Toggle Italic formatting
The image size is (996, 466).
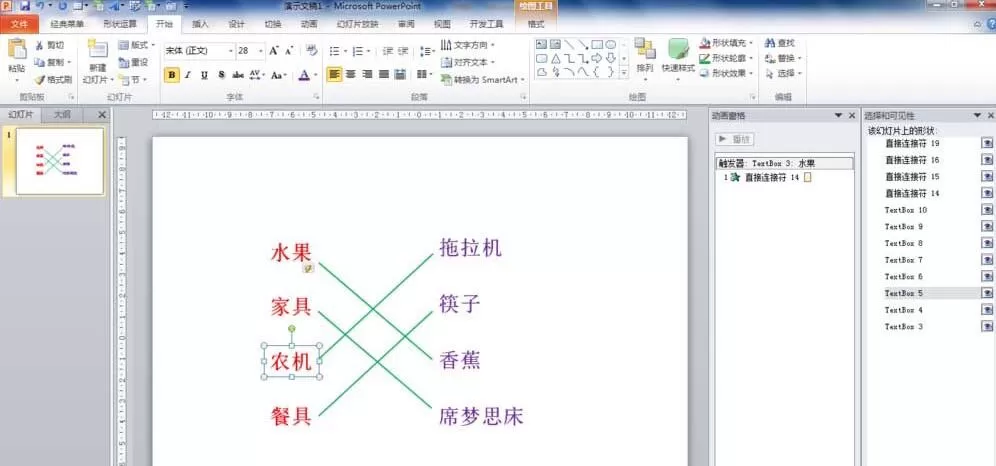coord(188,75)
